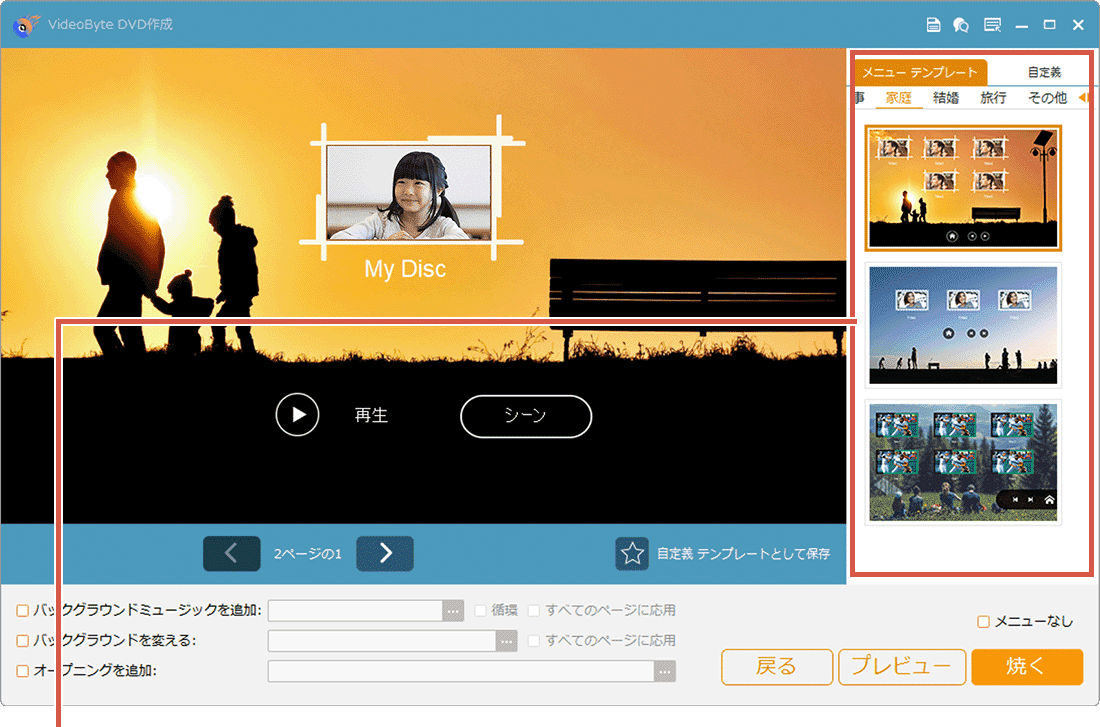Viewport: 1100px width, 727px height.
Task: Click the left chevron for previous page
Action: (x=231, y=553)
